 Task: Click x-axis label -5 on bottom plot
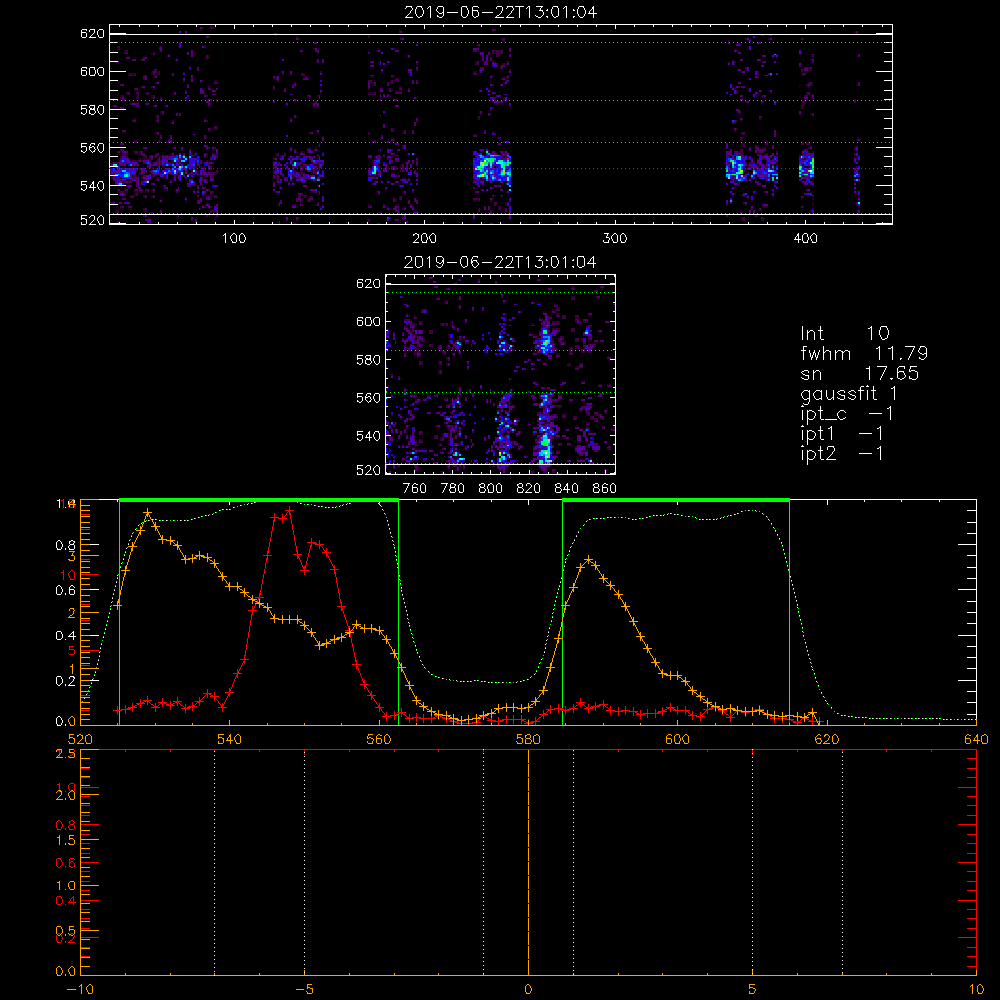point(304,989)
